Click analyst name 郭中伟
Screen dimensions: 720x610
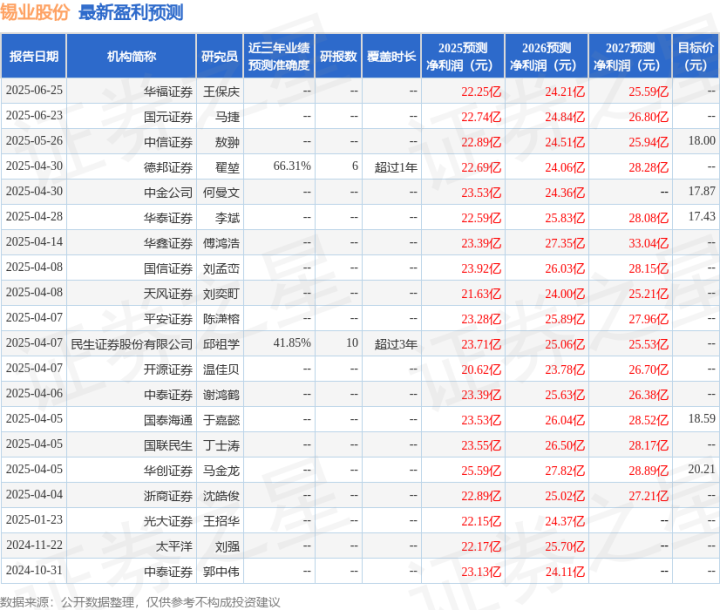pyautogui.click(x=221, y=572)
